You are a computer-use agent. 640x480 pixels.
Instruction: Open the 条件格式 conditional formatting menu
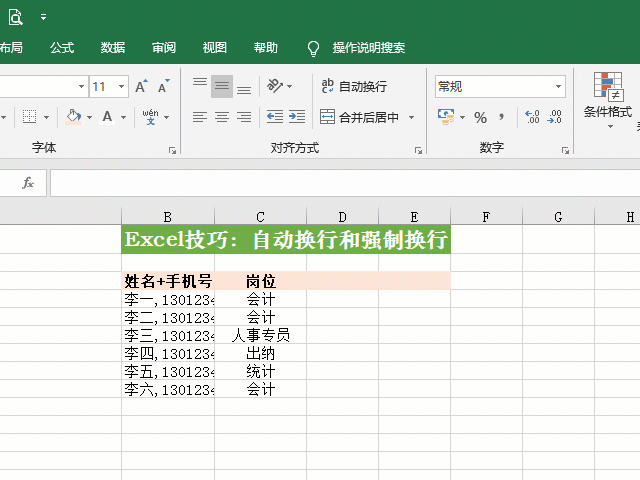coord(608,100)
